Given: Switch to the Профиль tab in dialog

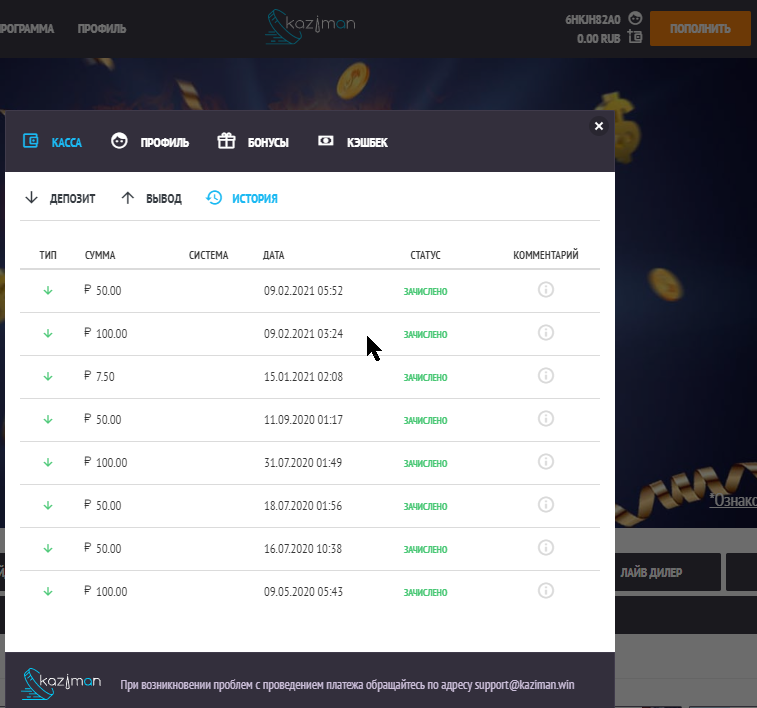Looking at the screenshot, I should (x=150, y=142).
